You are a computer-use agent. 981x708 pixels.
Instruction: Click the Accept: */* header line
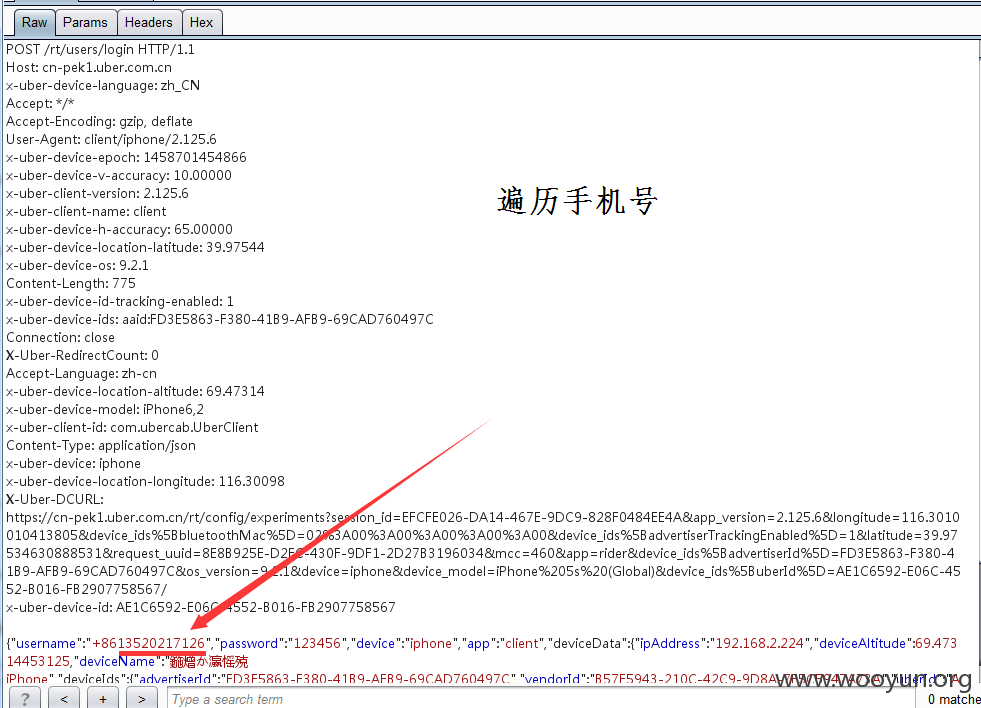[40, 104]
